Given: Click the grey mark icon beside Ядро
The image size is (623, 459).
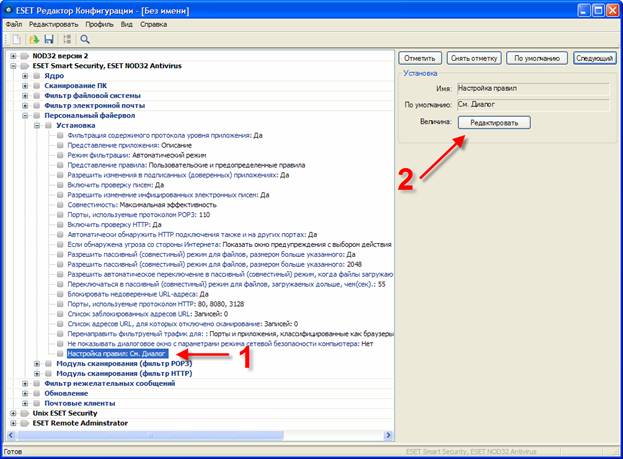Looking at the screenshot, I should [37, 76].
